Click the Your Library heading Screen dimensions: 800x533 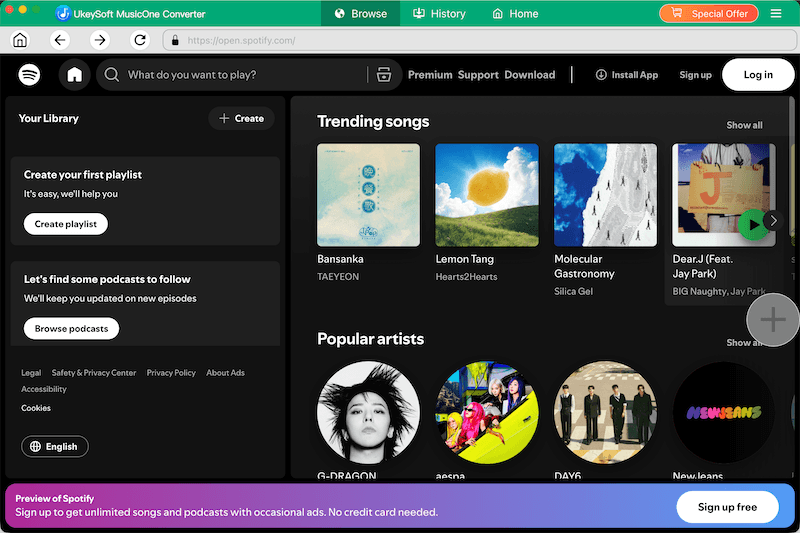point(48,118)
